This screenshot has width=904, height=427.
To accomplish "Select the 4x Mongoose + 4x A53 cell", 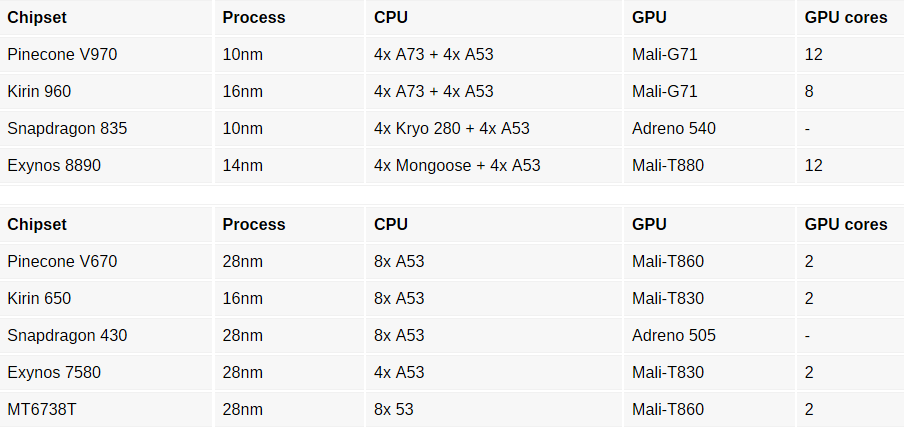I will (x=494, y=165).
